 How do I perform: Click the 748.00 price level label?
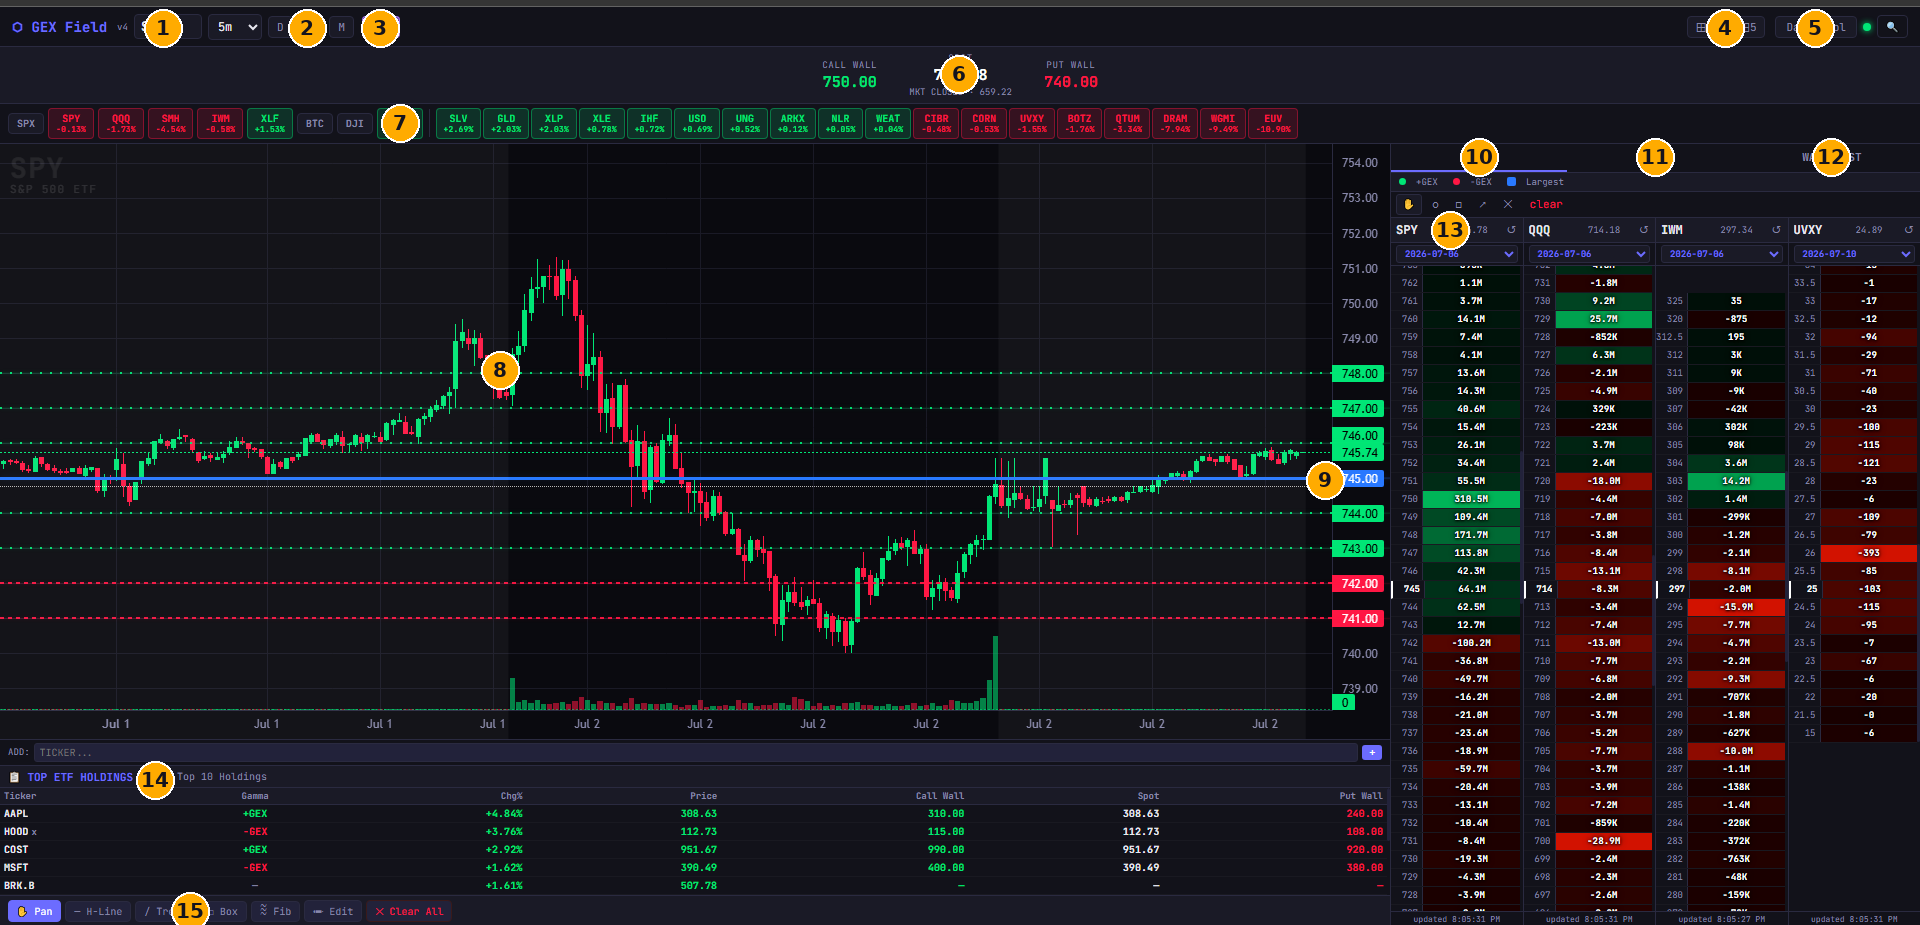pyautogui.click(x=1359, y=373)
